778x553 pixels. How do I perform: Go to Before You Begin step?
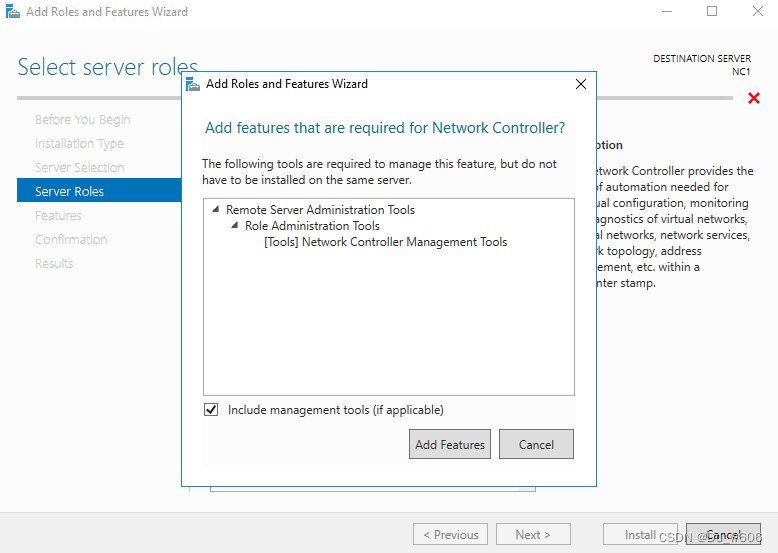[82, 120]
